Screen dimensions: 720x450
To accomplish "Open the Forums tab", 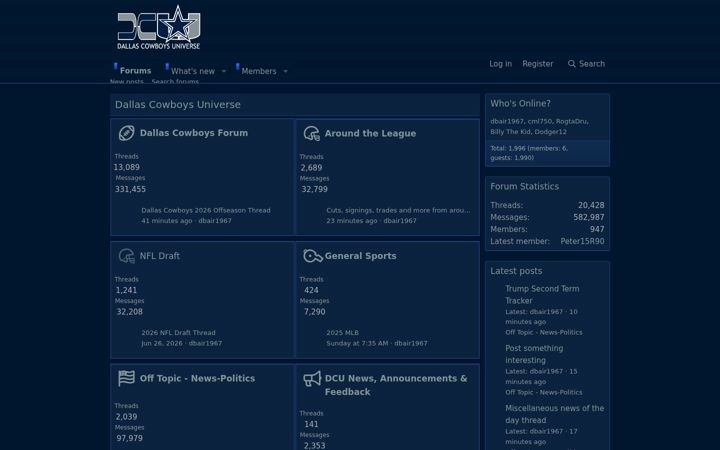I will (x=135, y=71).
